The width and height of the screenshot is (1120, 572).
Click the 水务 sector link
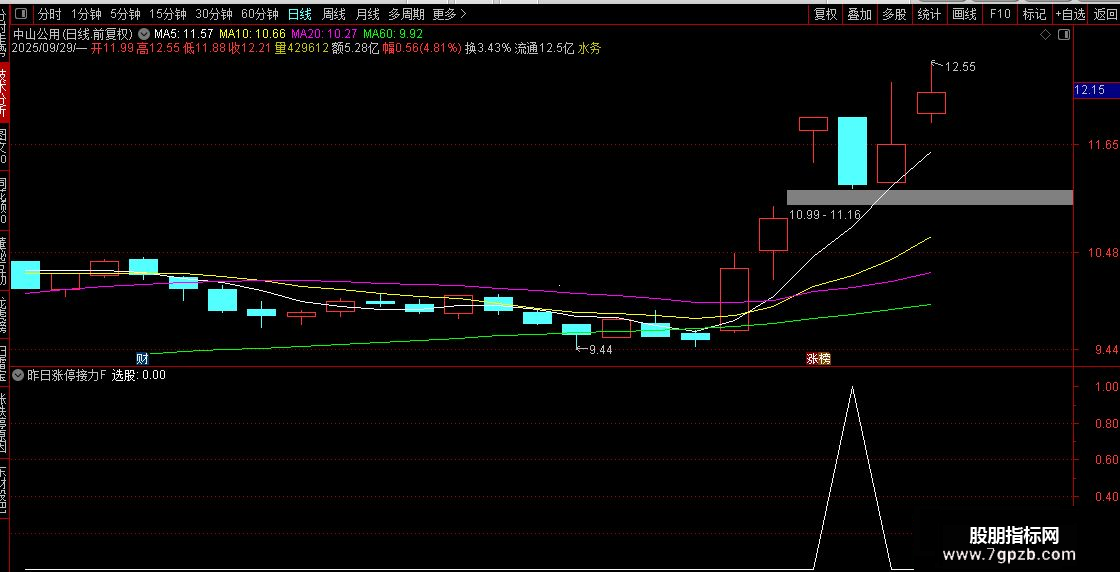tap(589, 49)
